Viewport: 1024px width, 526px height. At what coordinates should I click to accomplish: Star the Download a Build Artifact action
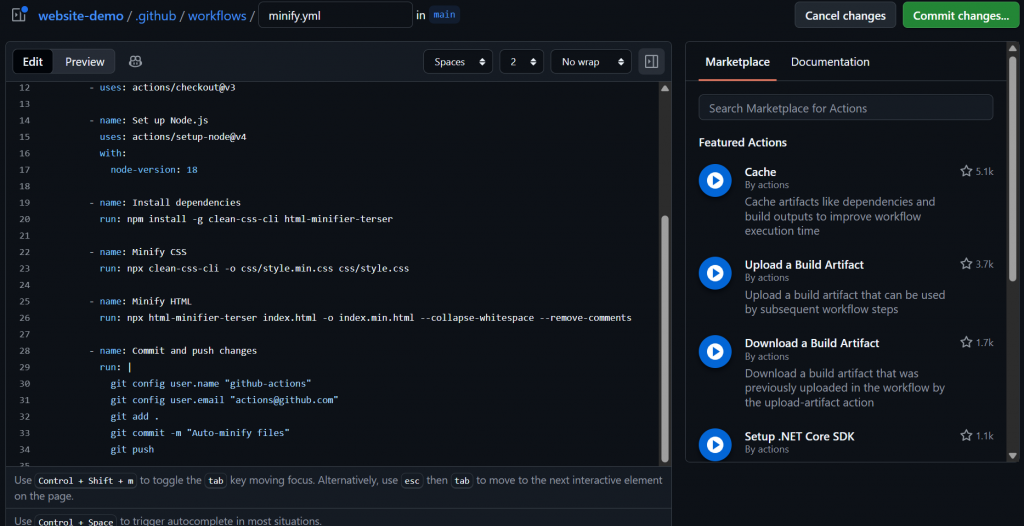tap(966, 342)
